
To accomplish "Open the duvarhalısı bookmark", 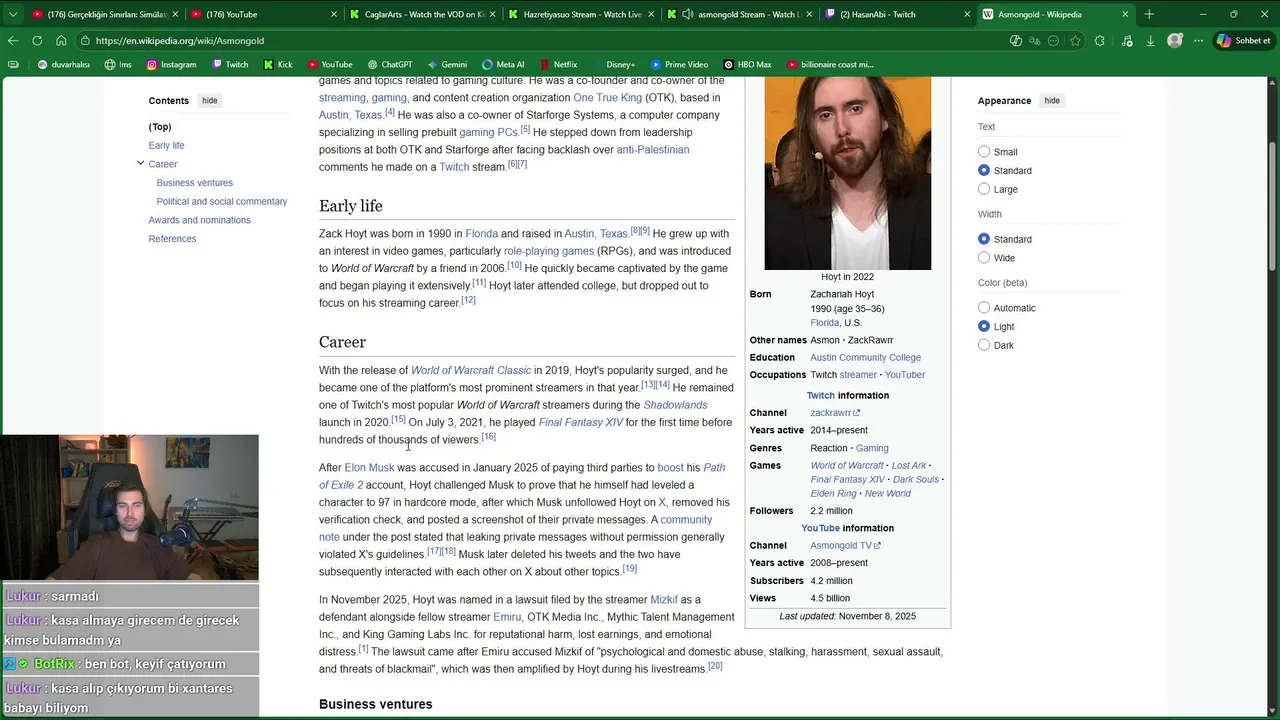I will (x=63, y=65).
